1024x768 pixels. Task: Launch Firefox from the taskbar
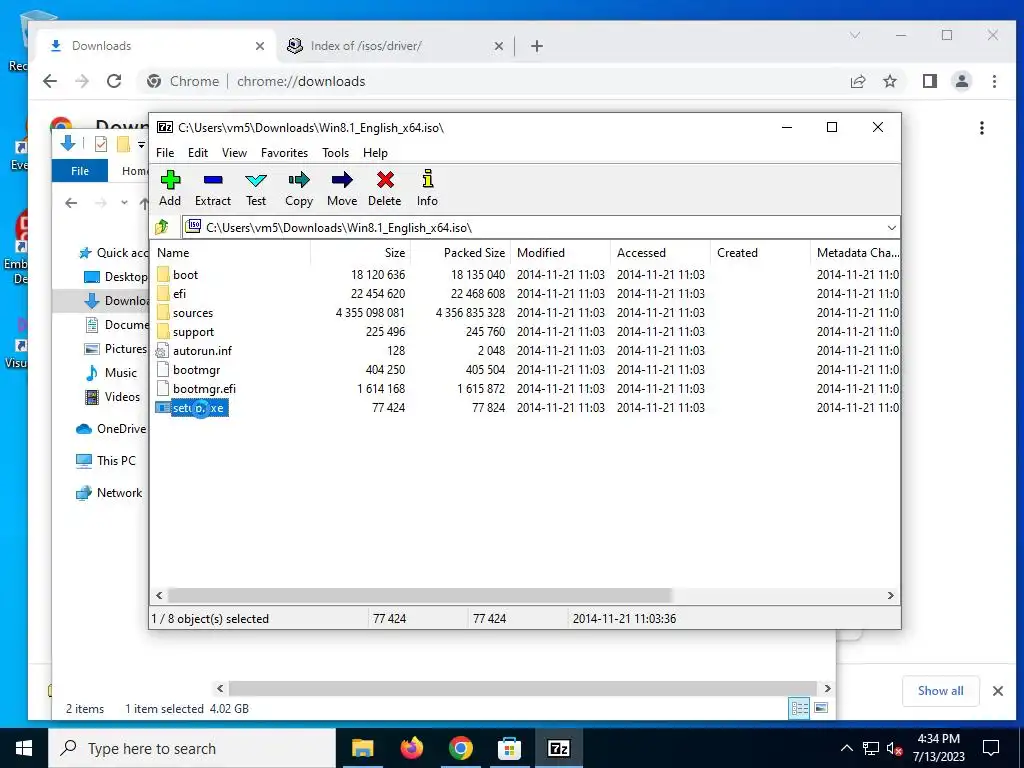(411, 748)
